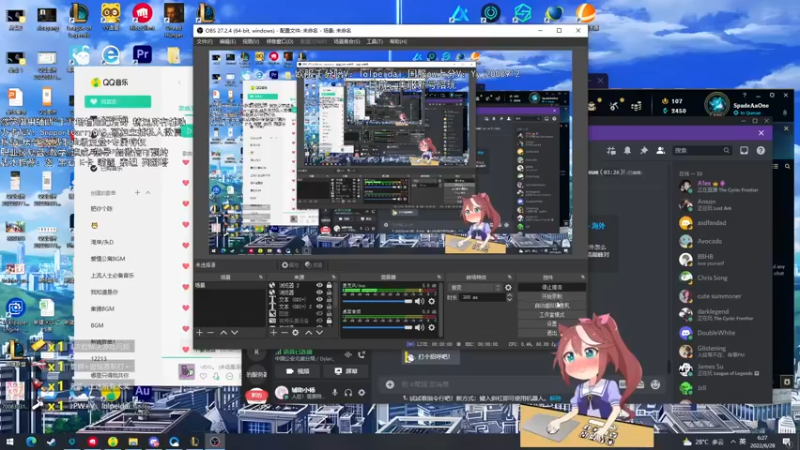Add a new scene in scenes panel
Image resolution: width=800 pixels, height=450 pixels.
point(199,333)
